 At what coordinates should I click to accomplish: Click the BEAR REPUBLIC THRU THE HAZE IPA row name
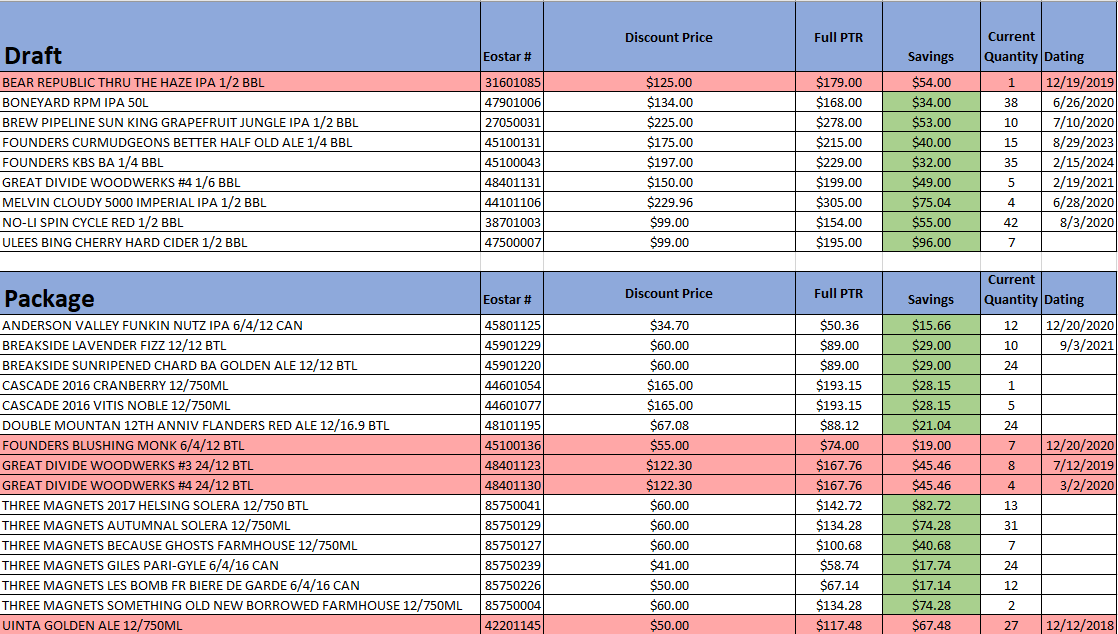click(240, 82)
